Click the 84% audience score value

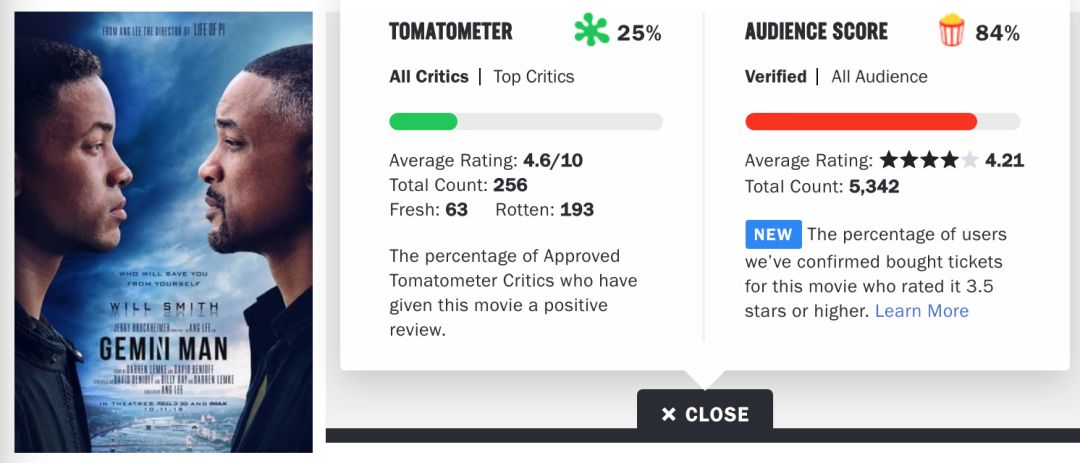tap(997, 32)
